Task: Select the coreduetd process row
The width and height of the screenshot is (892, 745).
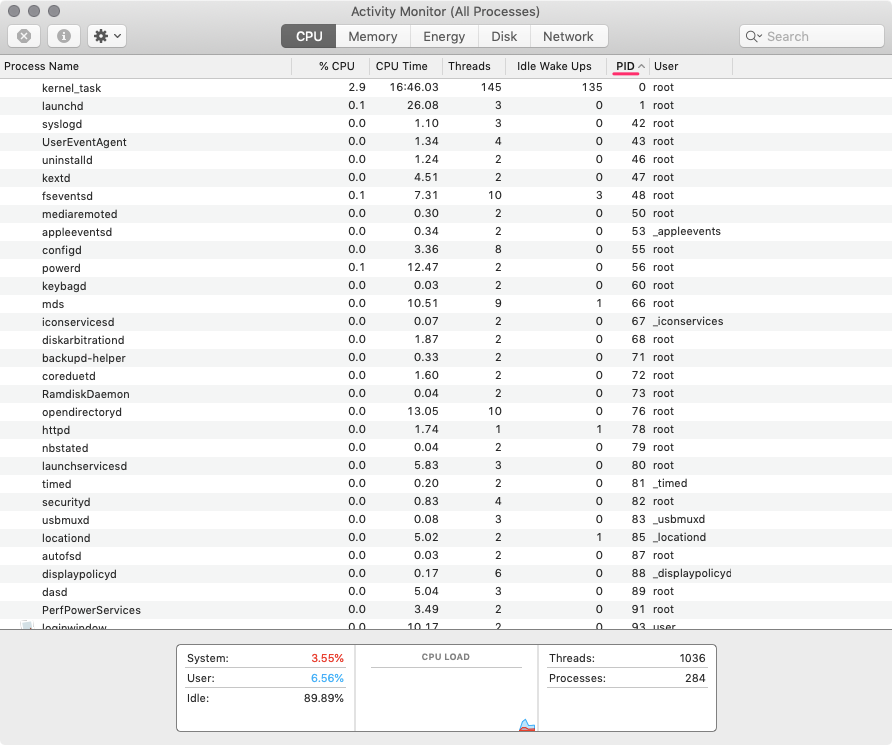Action: 446,376
